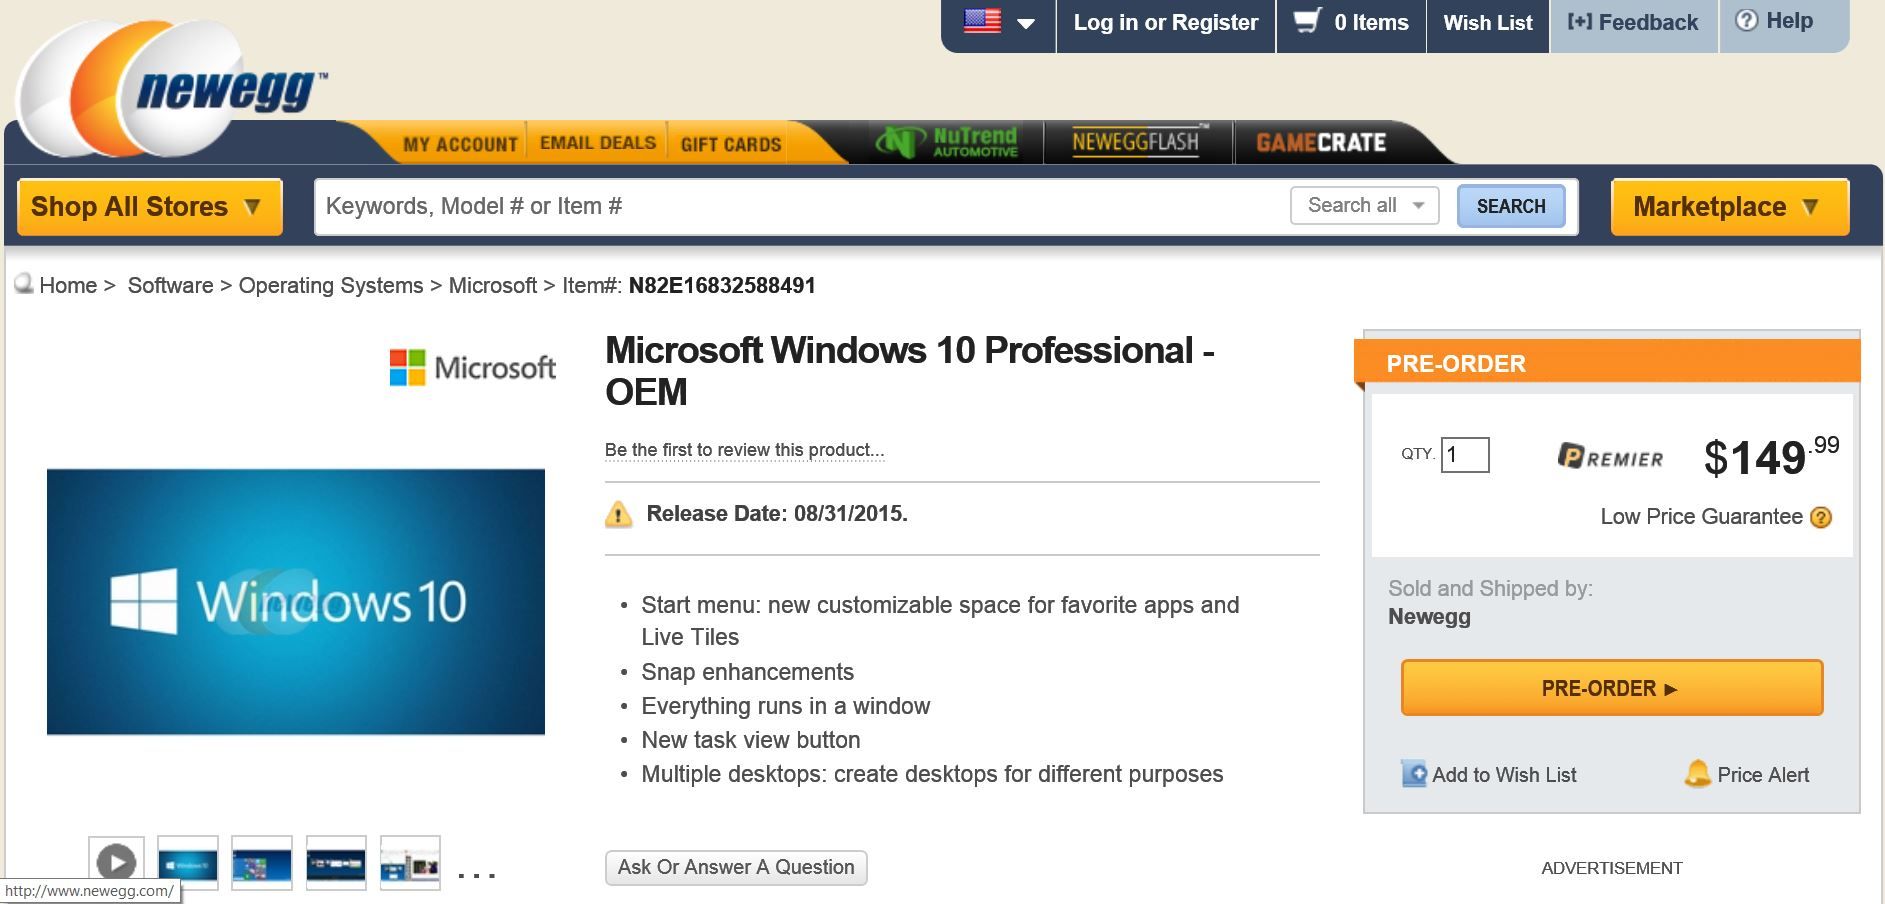Play the product video thumbnail
1885x904 pixels.
[116, 863]
